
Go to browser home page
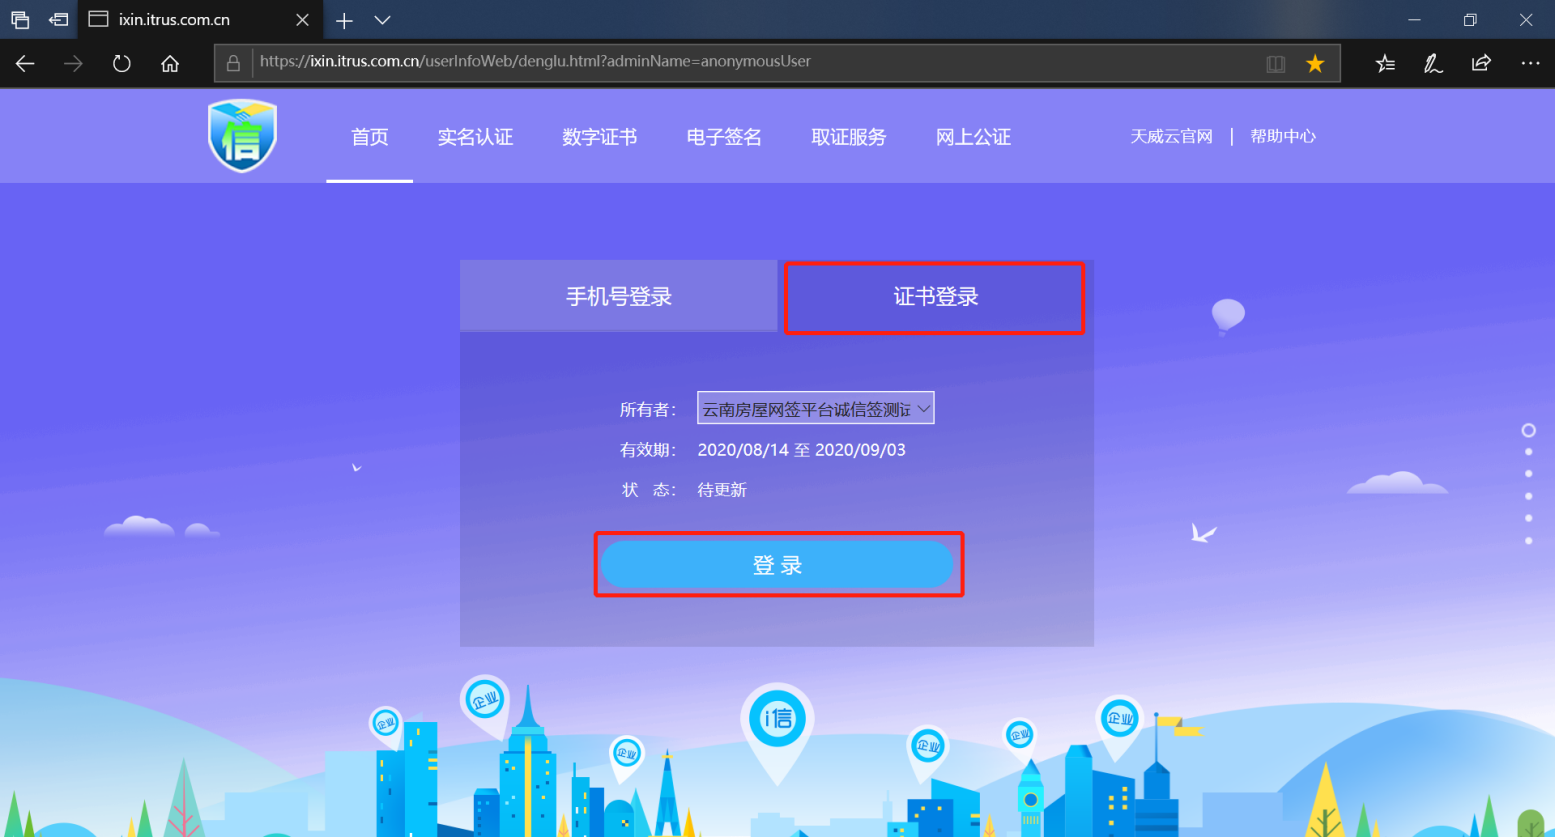[x=170, y=64]
